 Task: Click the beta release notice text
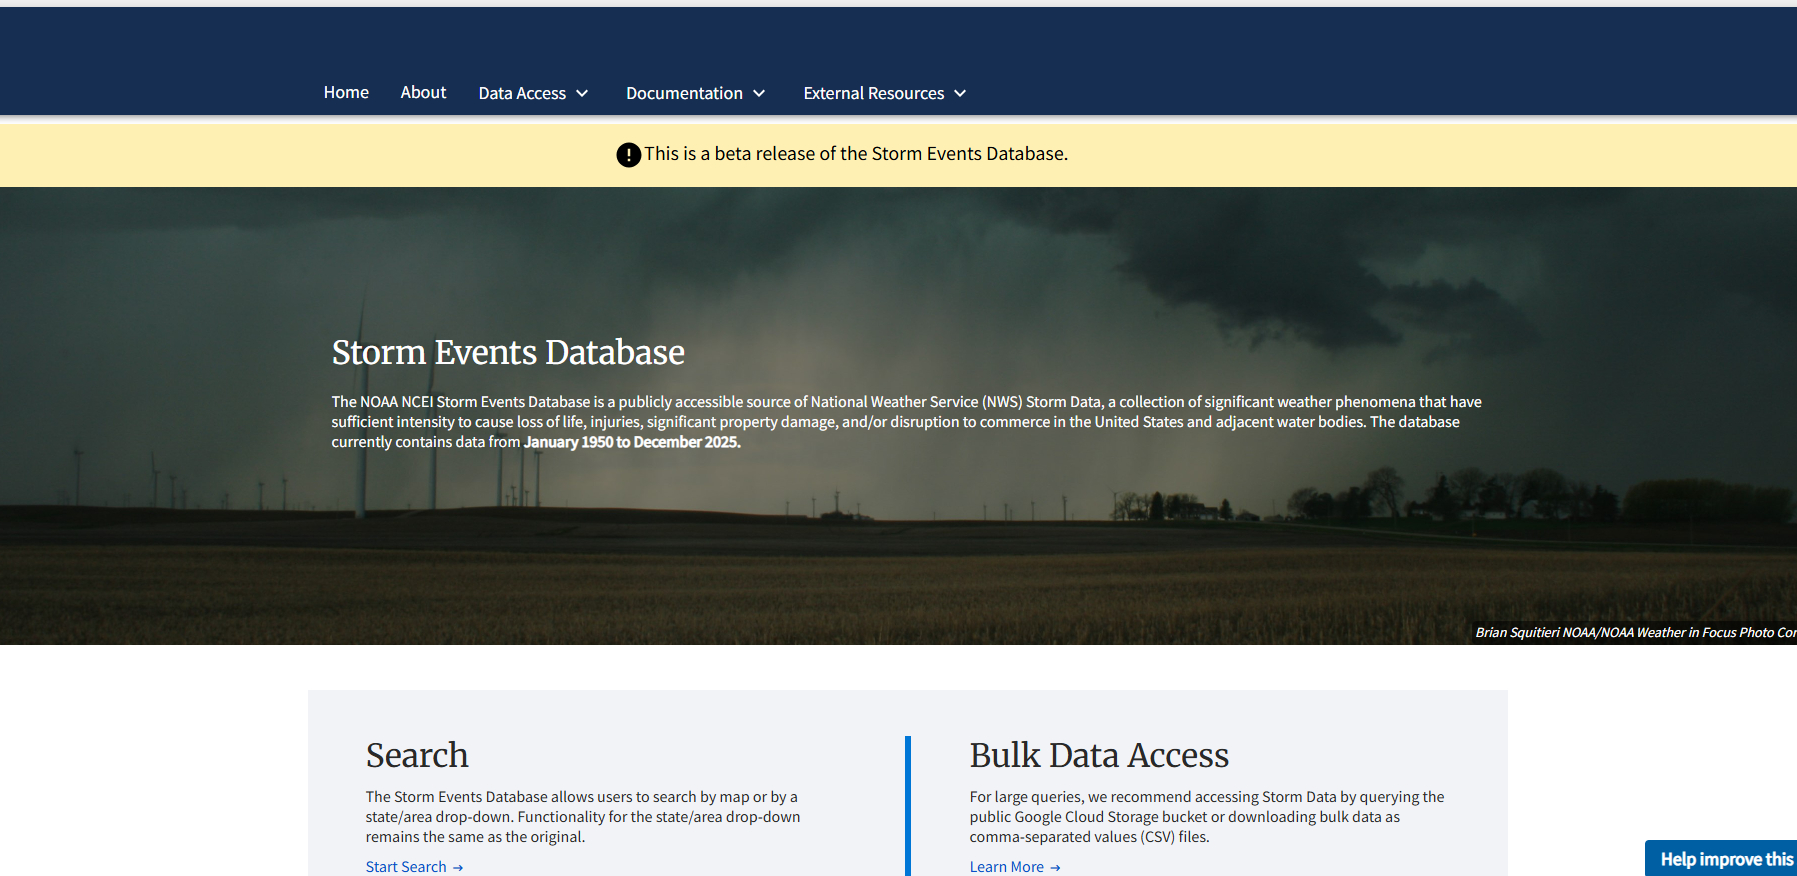pyautogui.click(x=855, y=154)
